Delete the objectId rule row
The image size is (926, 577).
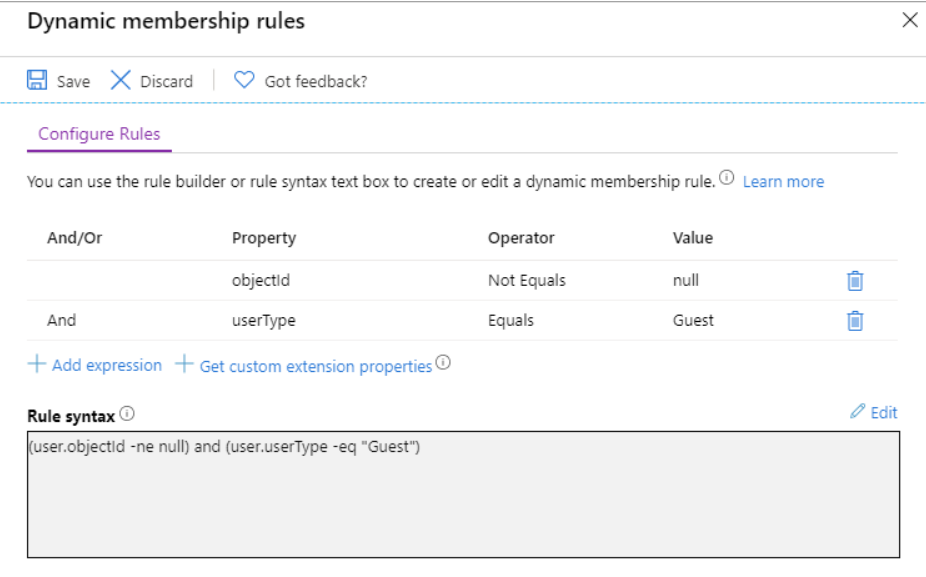pyautogui.click(x=855, y=281)
